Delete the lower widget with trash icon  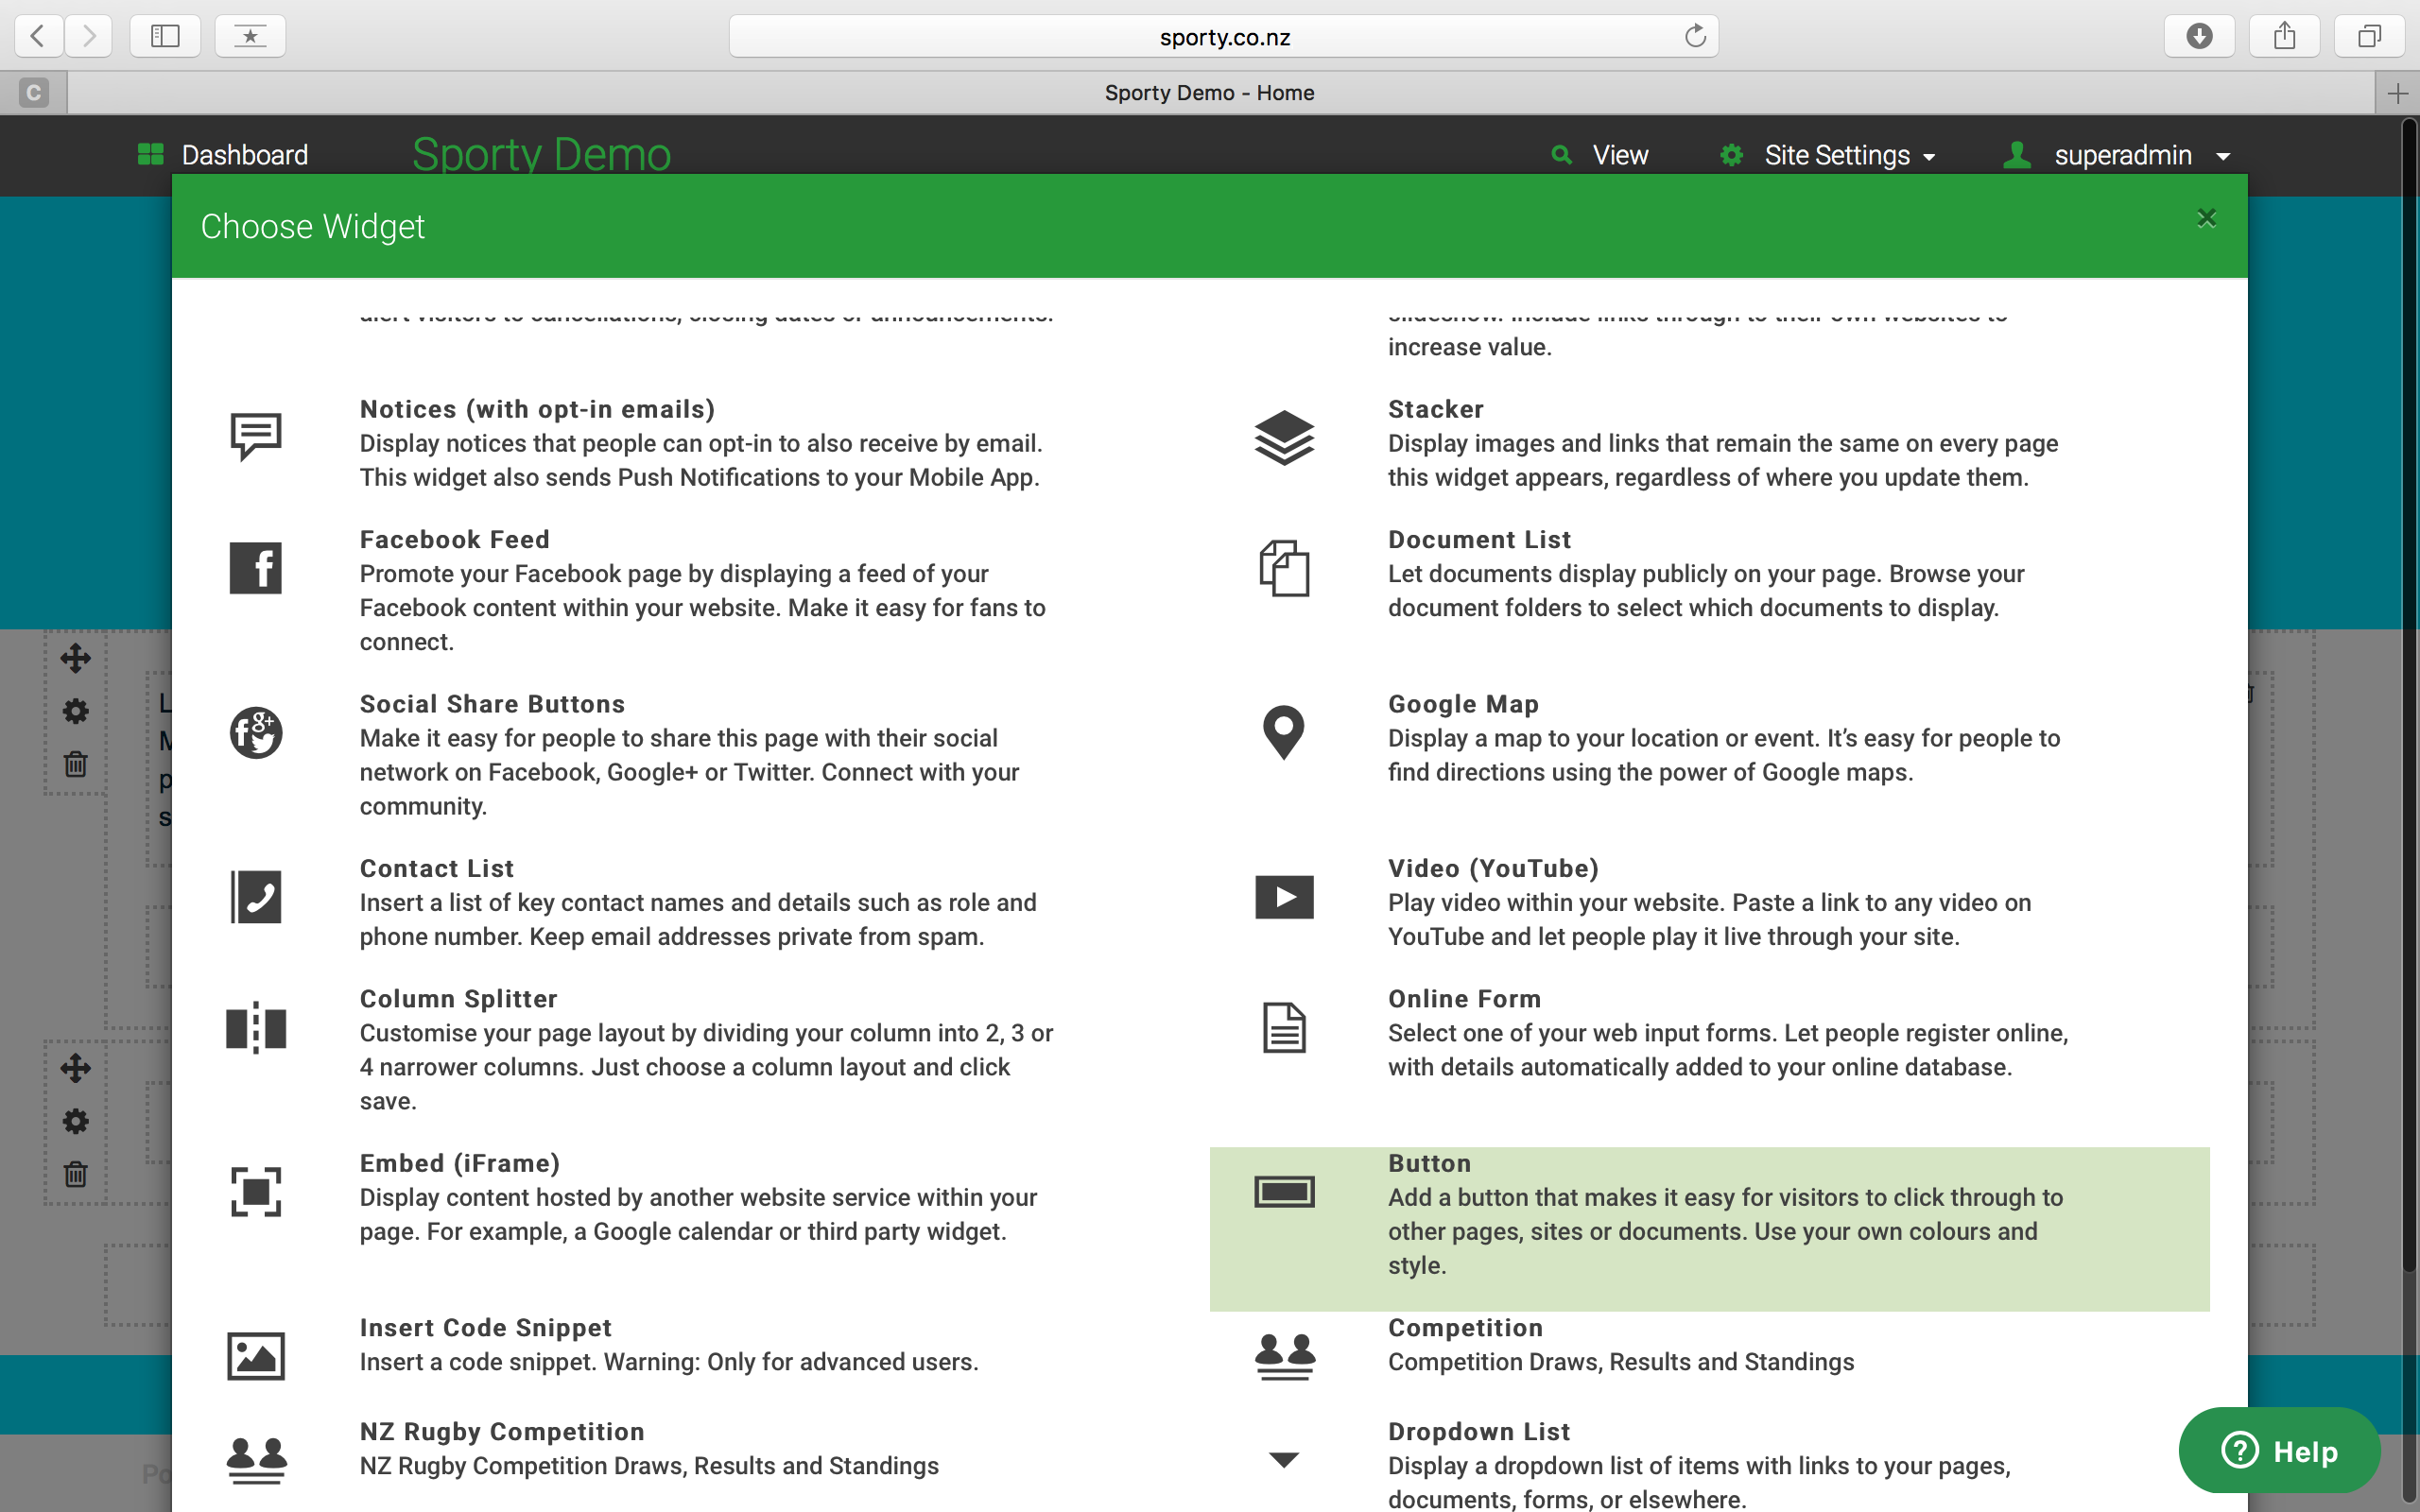click(x=75, y=1174)
